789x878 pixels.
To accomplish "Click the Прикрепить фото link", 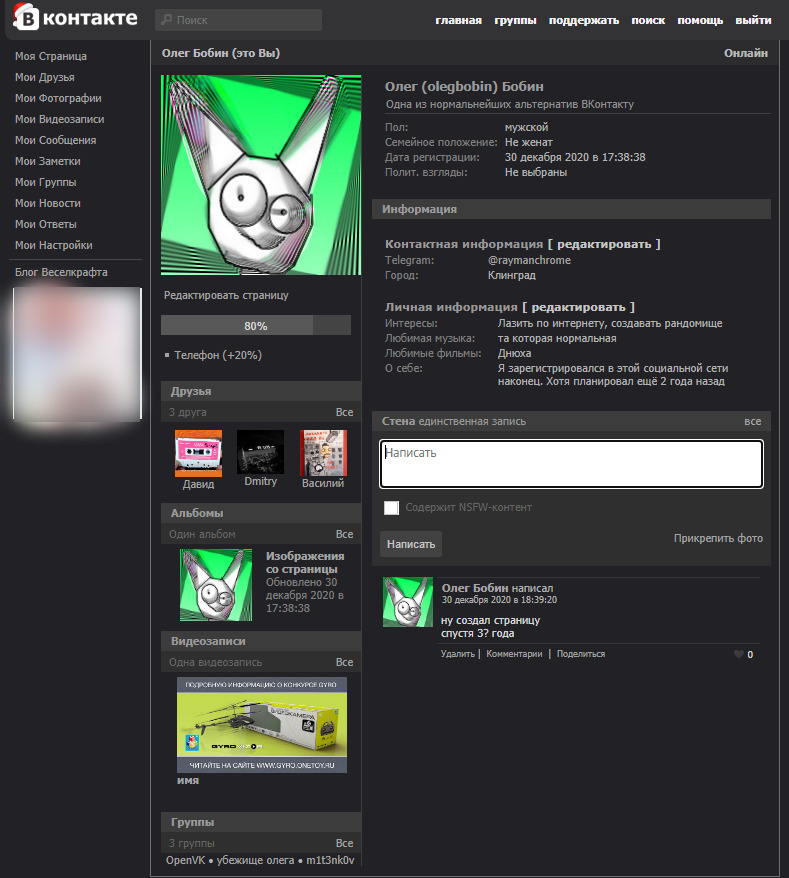I will 718,538.
